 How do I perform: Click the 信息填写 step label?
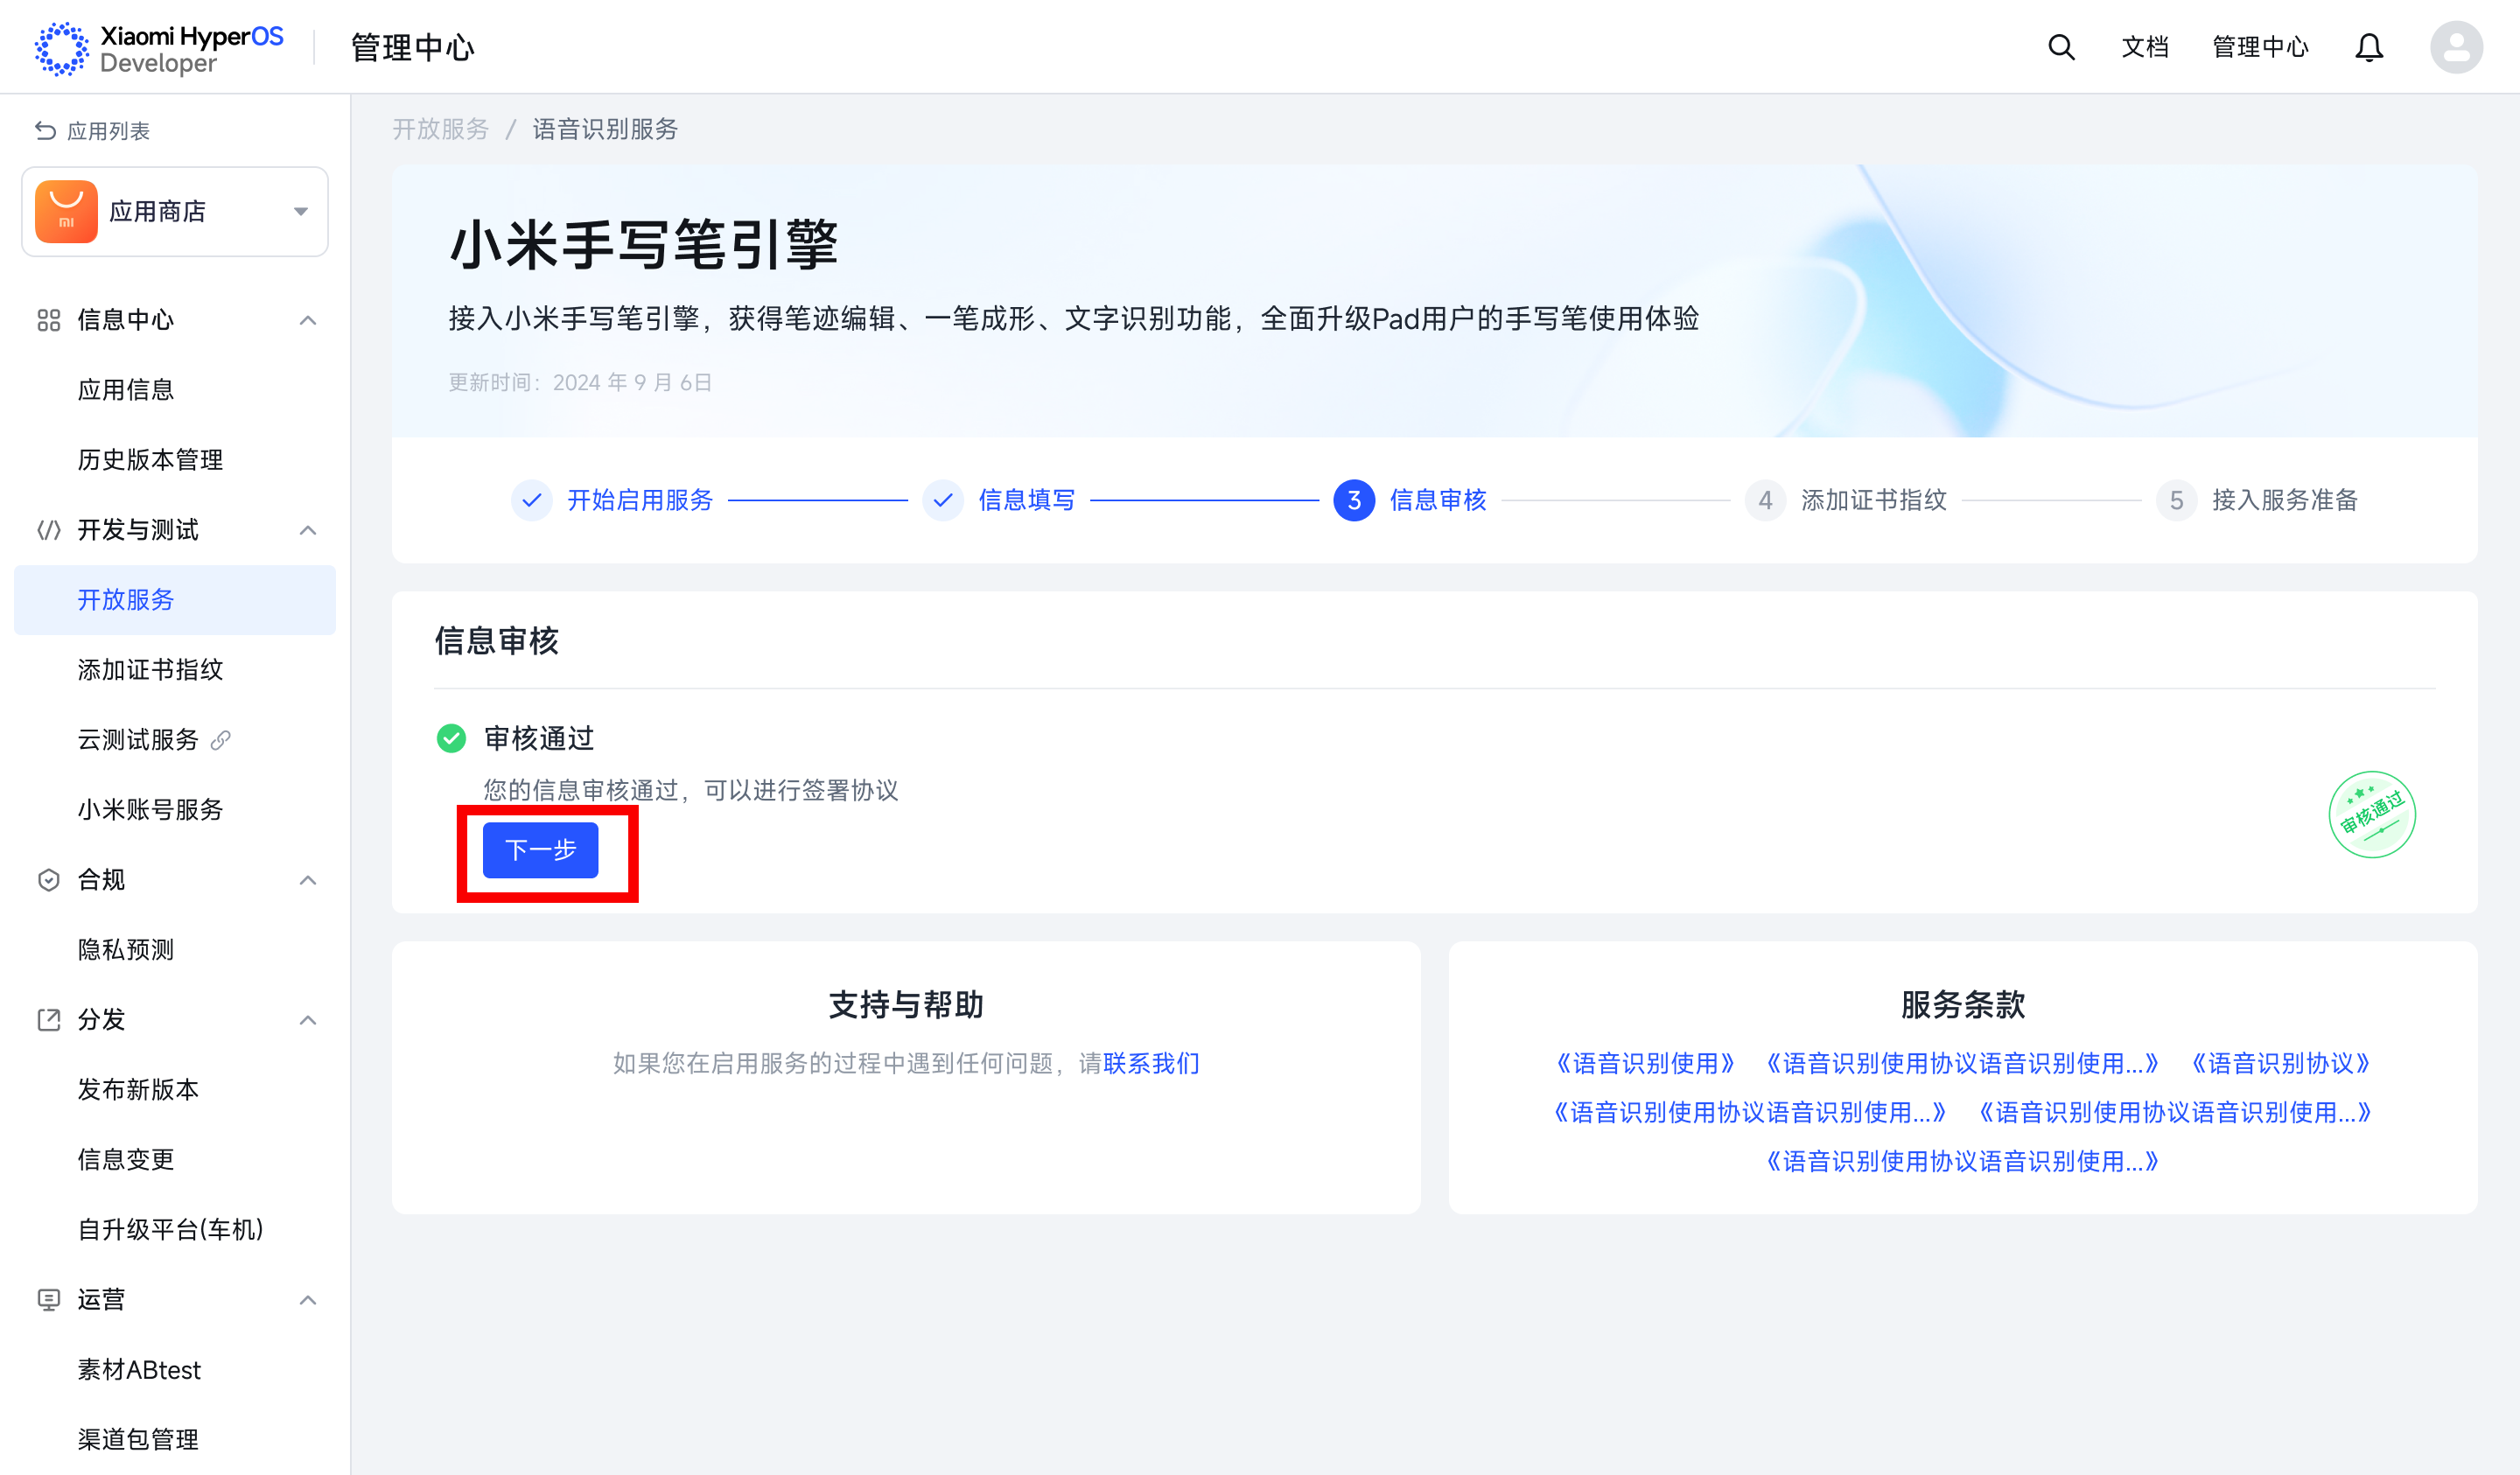point(1026,500)
